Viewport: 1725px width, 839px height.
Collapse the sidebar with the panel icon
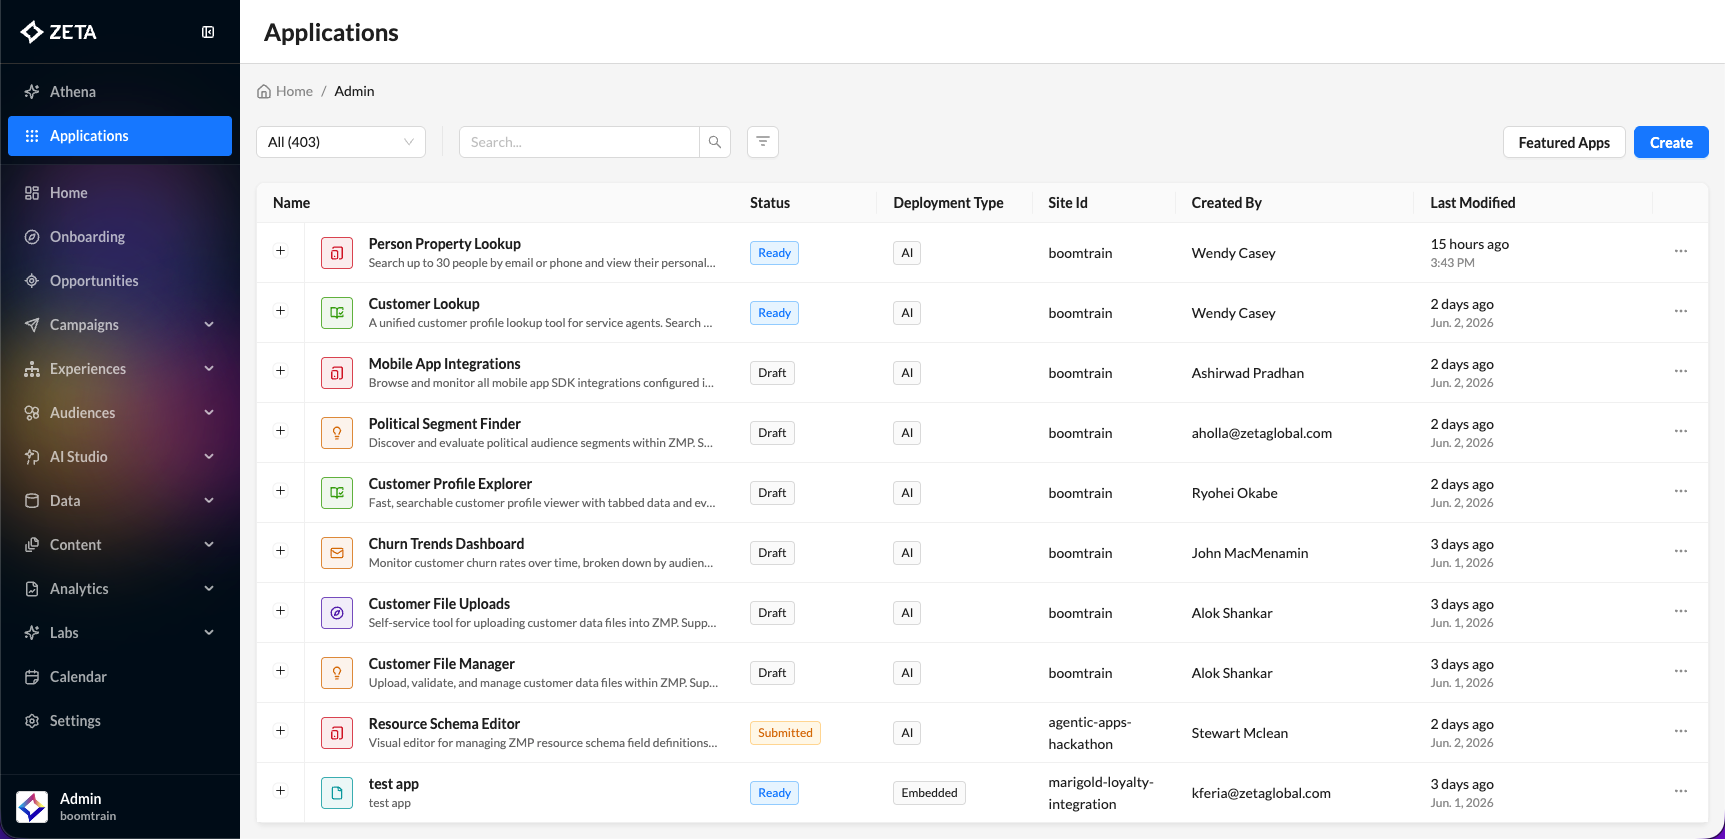tap(208, 32)
